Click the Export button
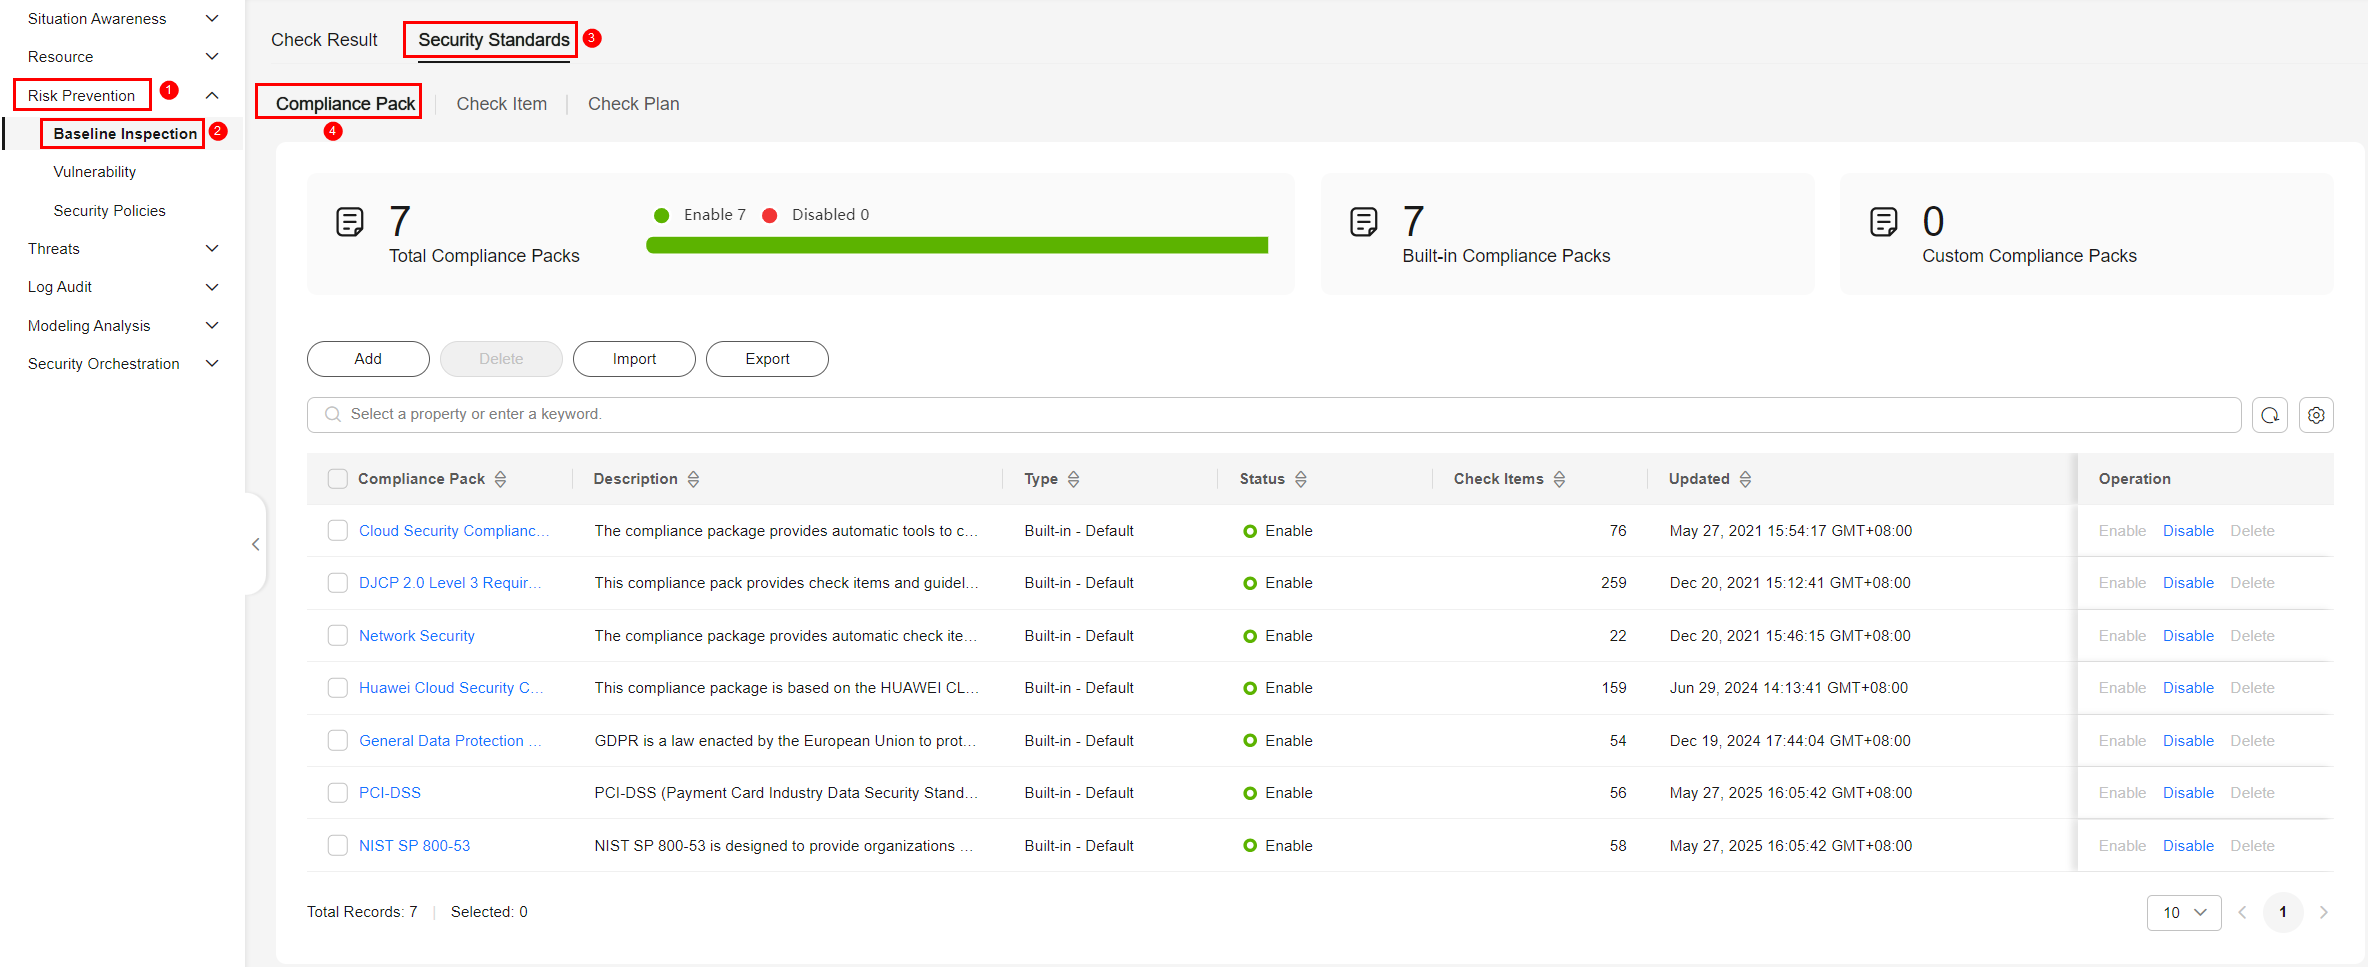Image resolution: width=2368 pixels, height=967 pixels. [767, 359]
